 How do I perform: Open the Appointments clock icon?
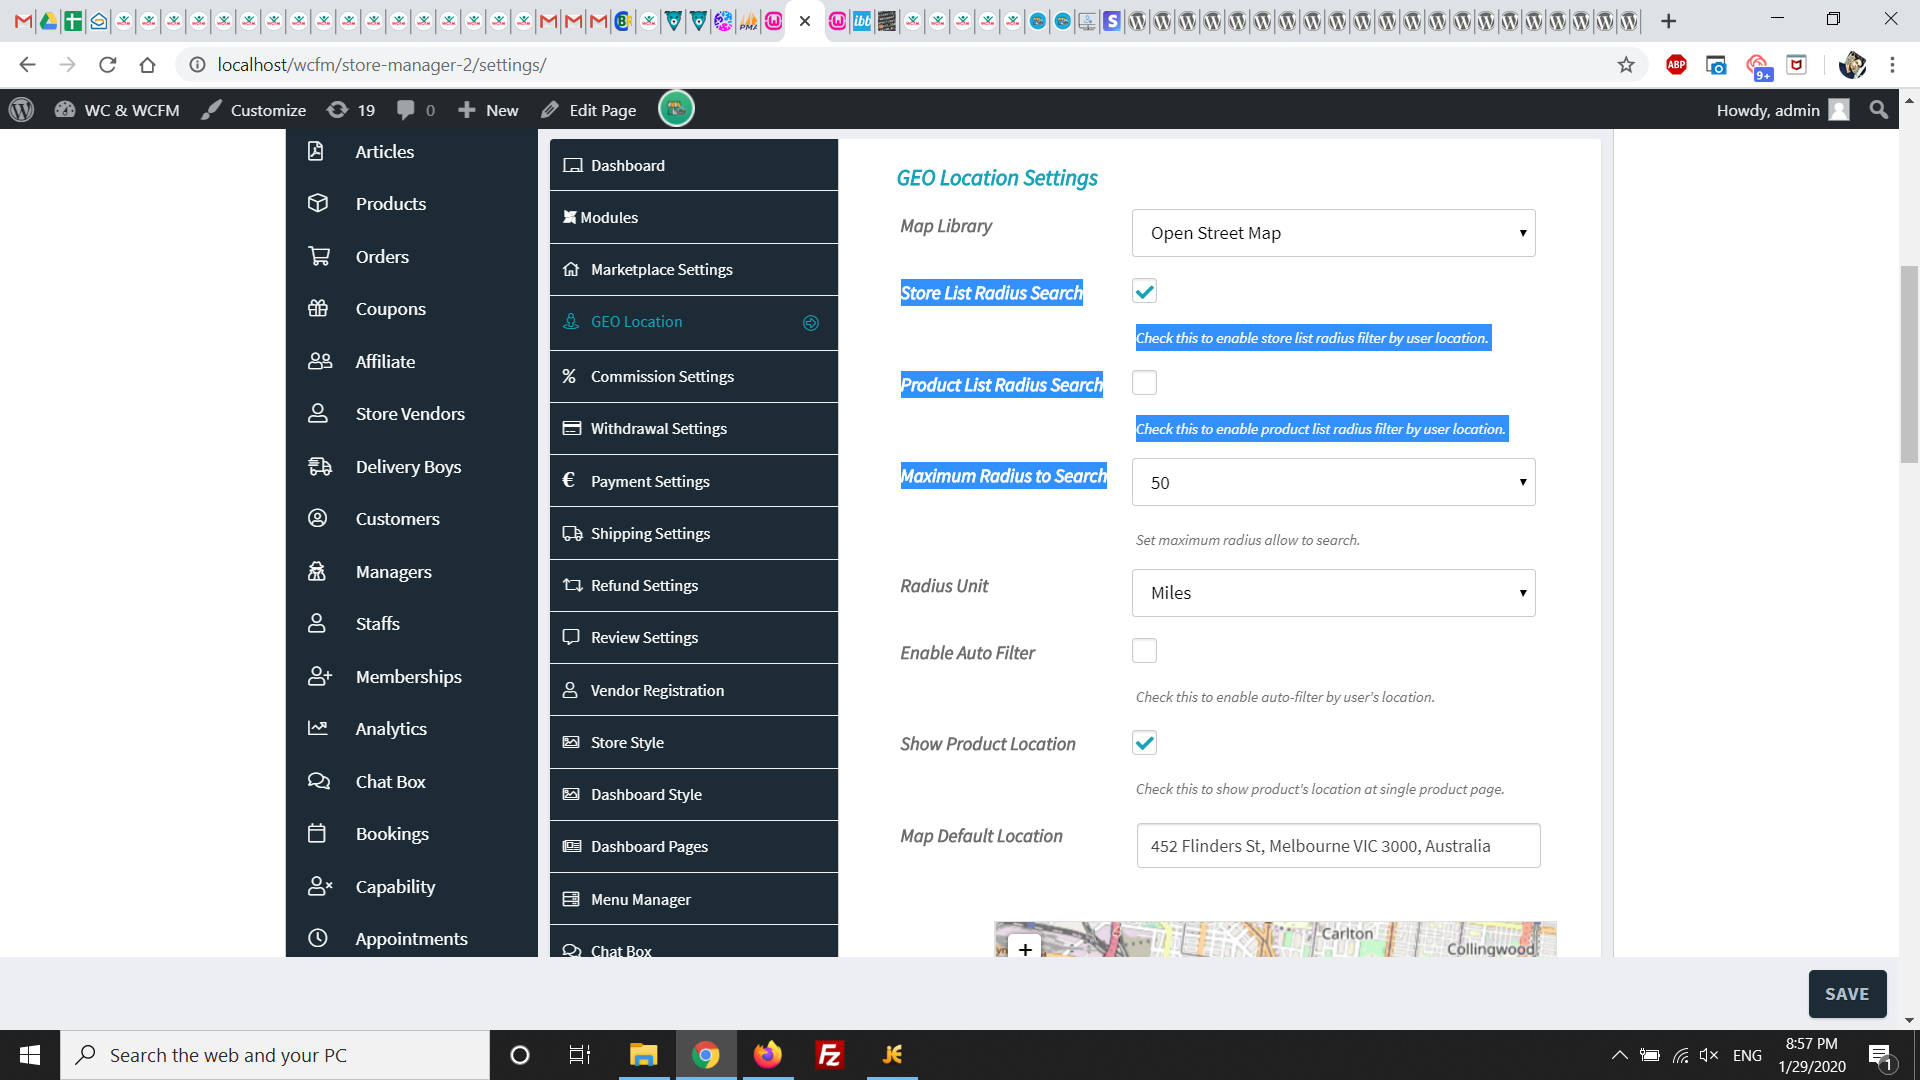point(318,938)
